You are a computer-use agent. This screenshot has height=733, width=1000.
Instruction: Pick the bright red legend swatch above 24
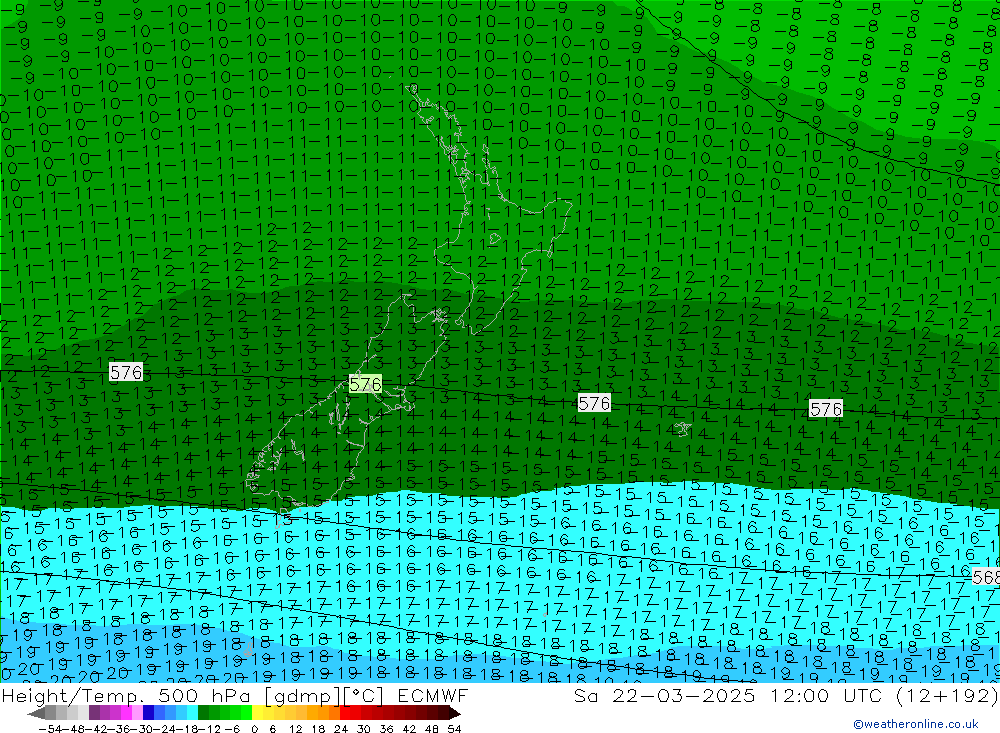345,713
